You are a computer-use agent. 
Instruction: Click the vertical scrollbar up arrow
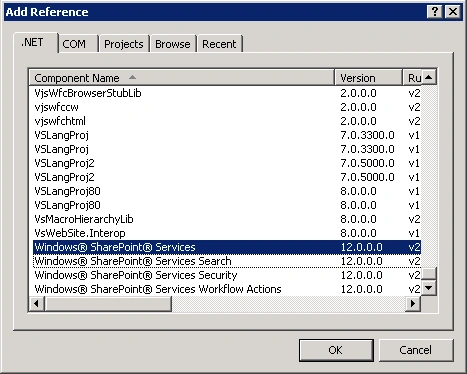(429, 77)
